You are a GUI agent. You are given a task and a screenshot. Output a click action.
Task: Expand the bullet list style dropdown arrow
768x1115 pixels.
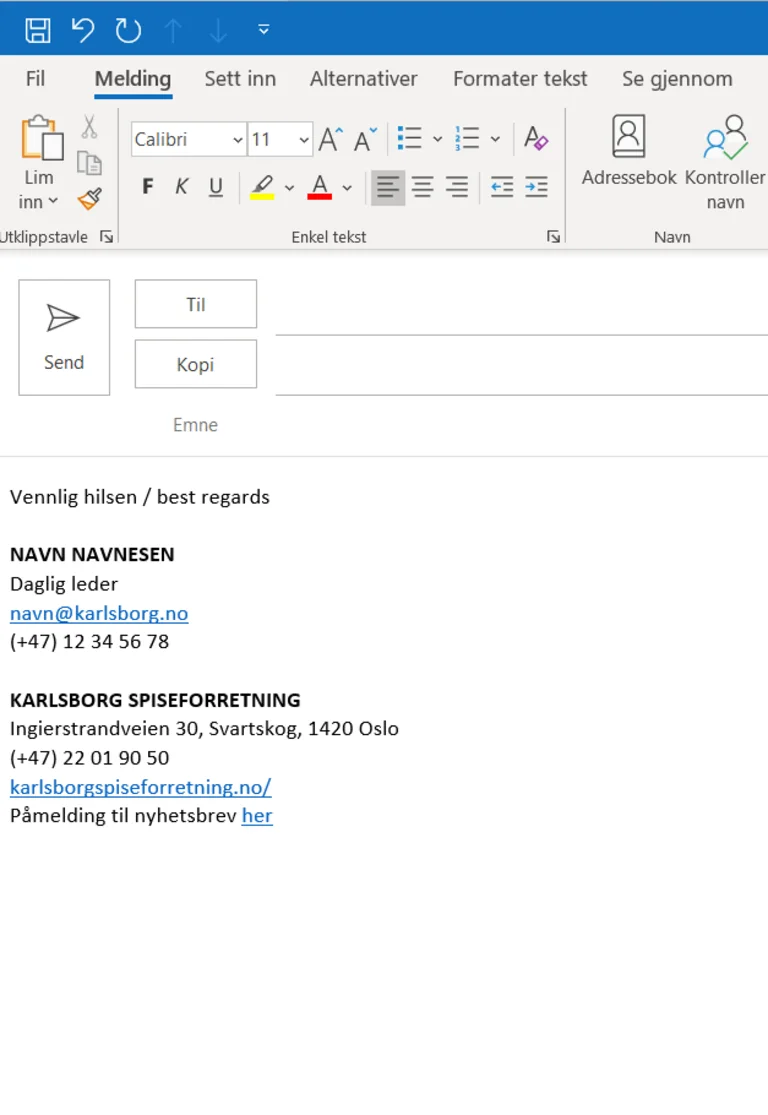[437, 140]
